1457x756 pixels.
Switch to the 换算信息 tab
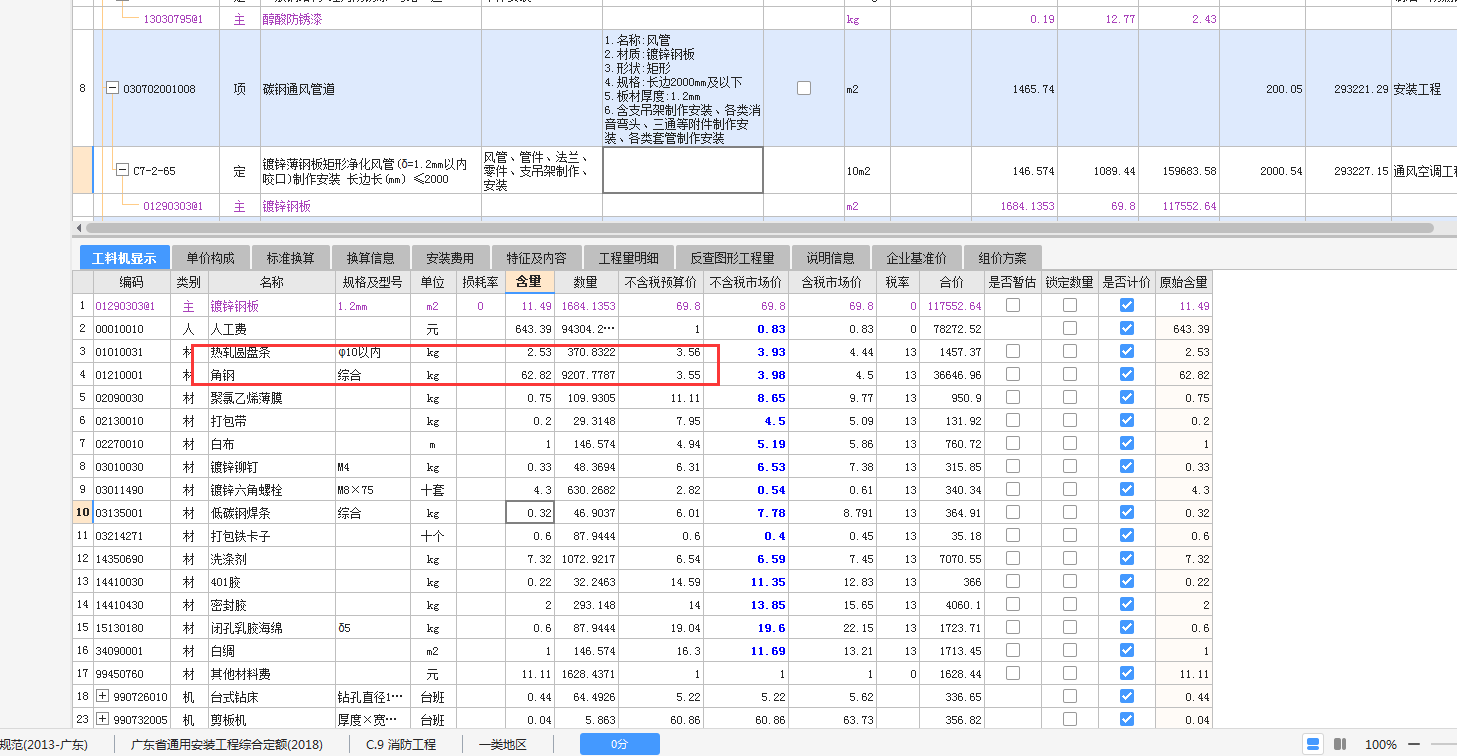[370, 258]
